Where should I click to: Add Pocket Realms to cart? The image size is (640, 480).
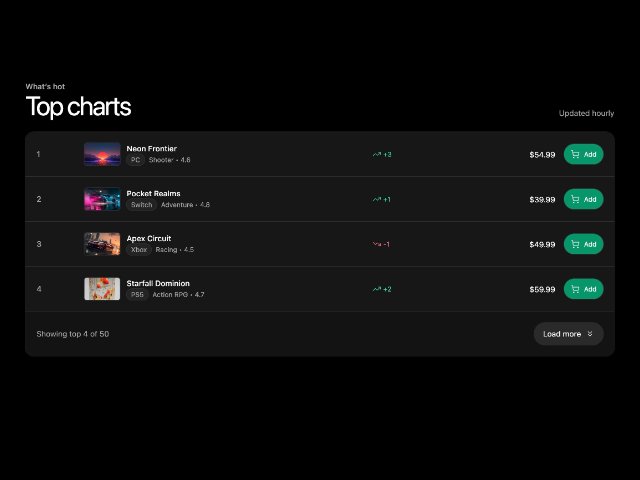(x=583, y=199)
